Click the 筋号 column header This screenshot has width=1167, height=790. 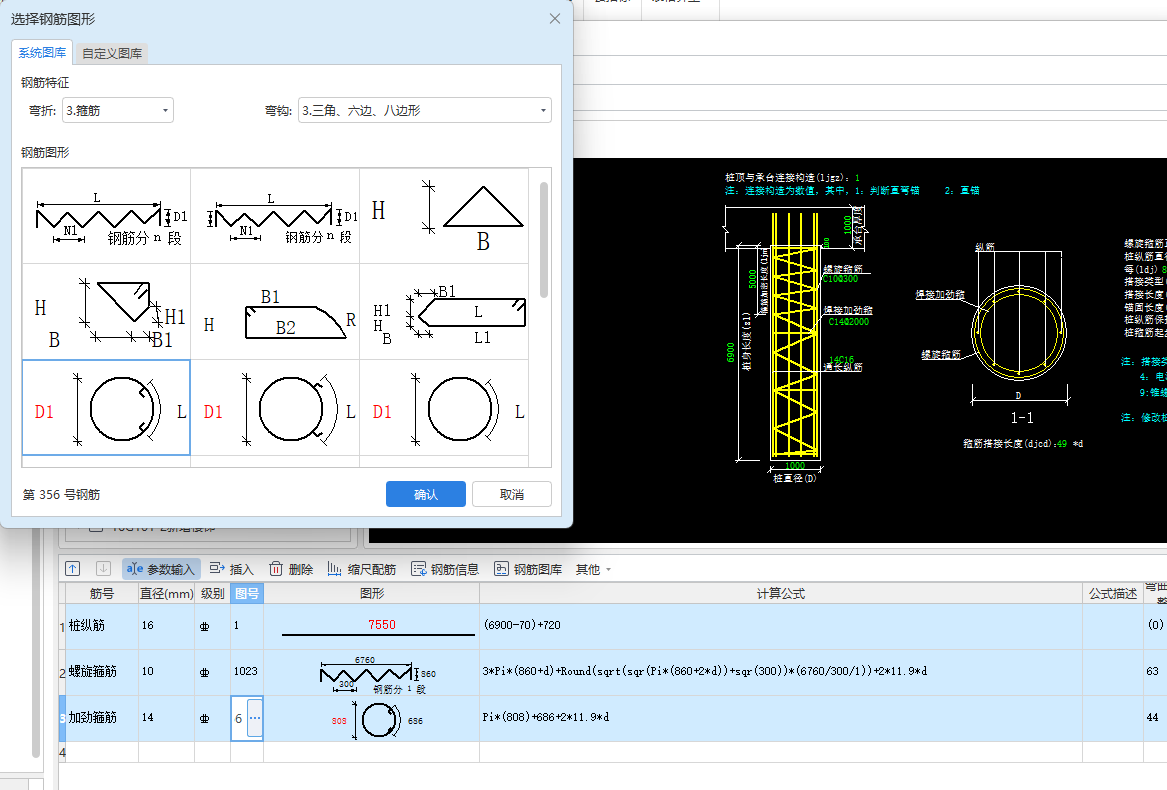pyautogui.click(x=102, y=593)
